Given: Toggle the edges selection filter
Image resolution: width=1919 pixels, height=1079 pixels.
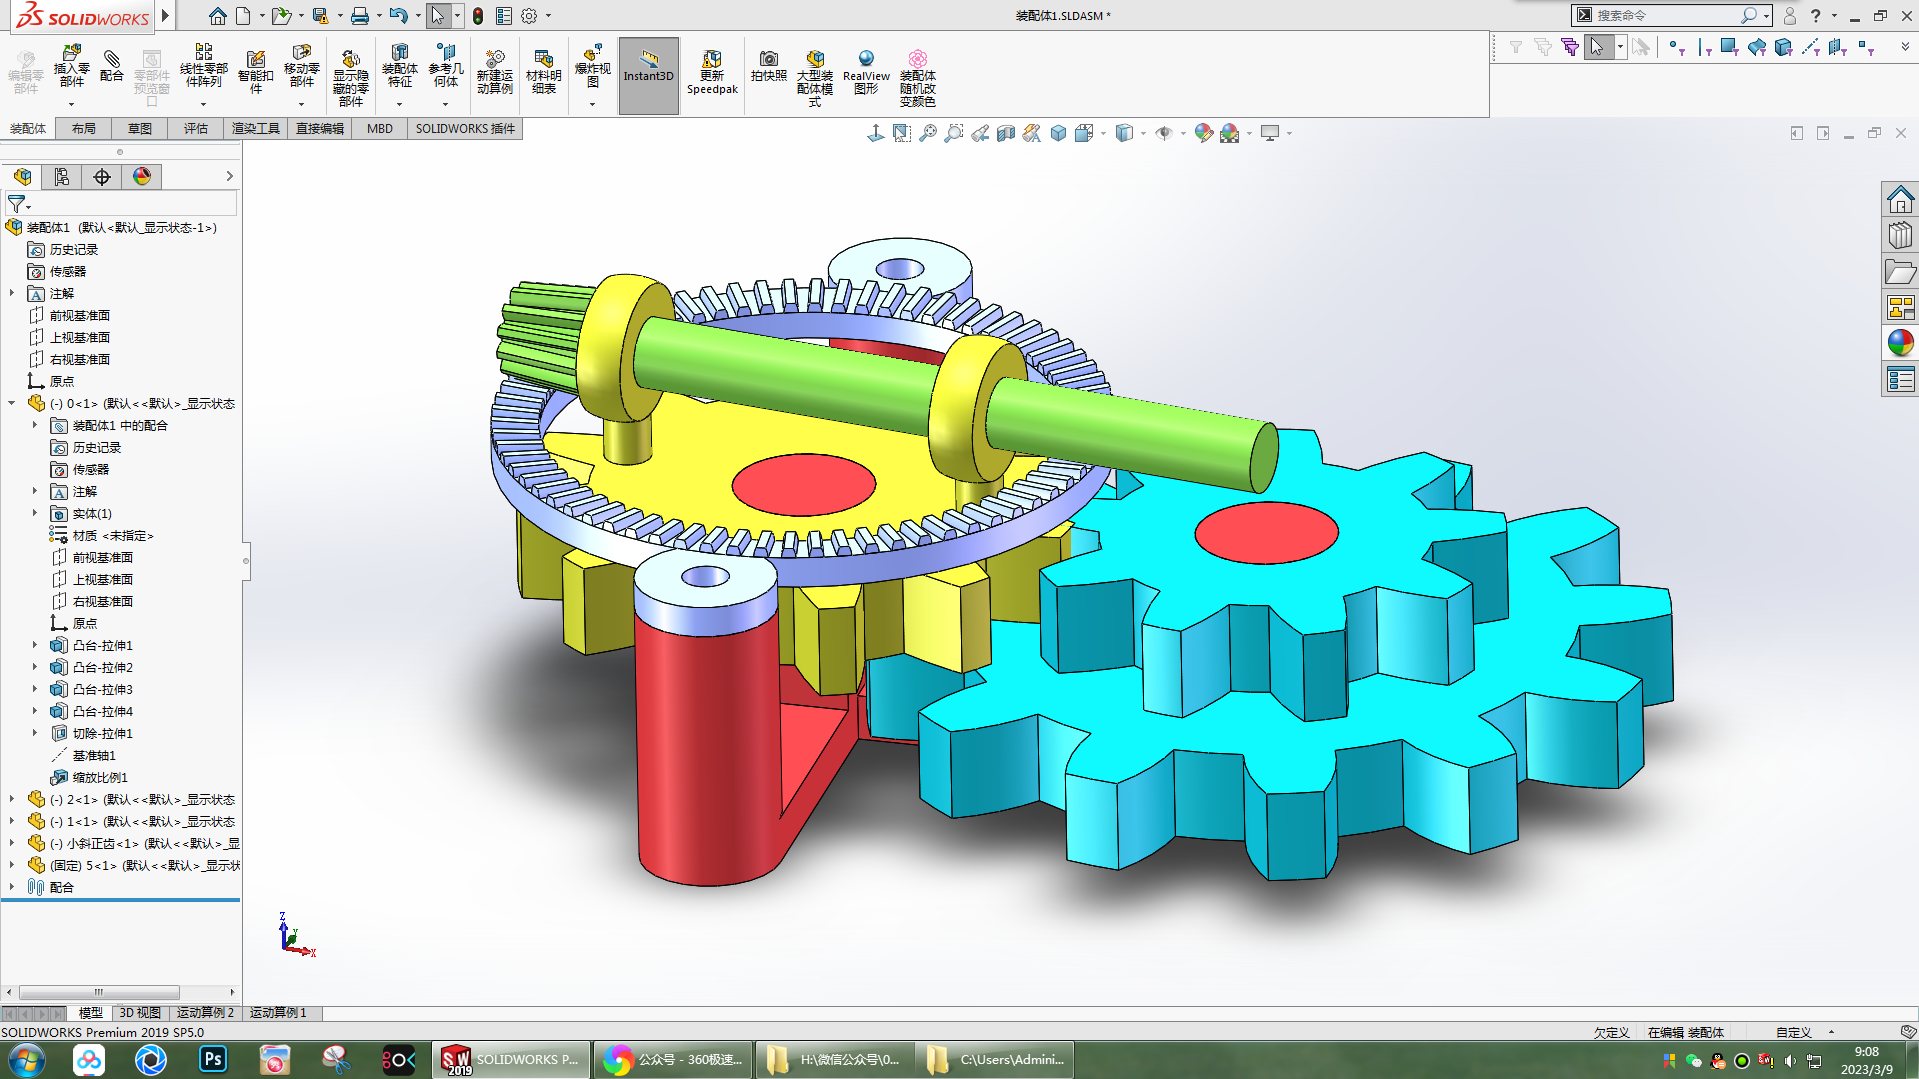Looking at the screenshot, I should pyautogui.click(x=1703, y=47).
